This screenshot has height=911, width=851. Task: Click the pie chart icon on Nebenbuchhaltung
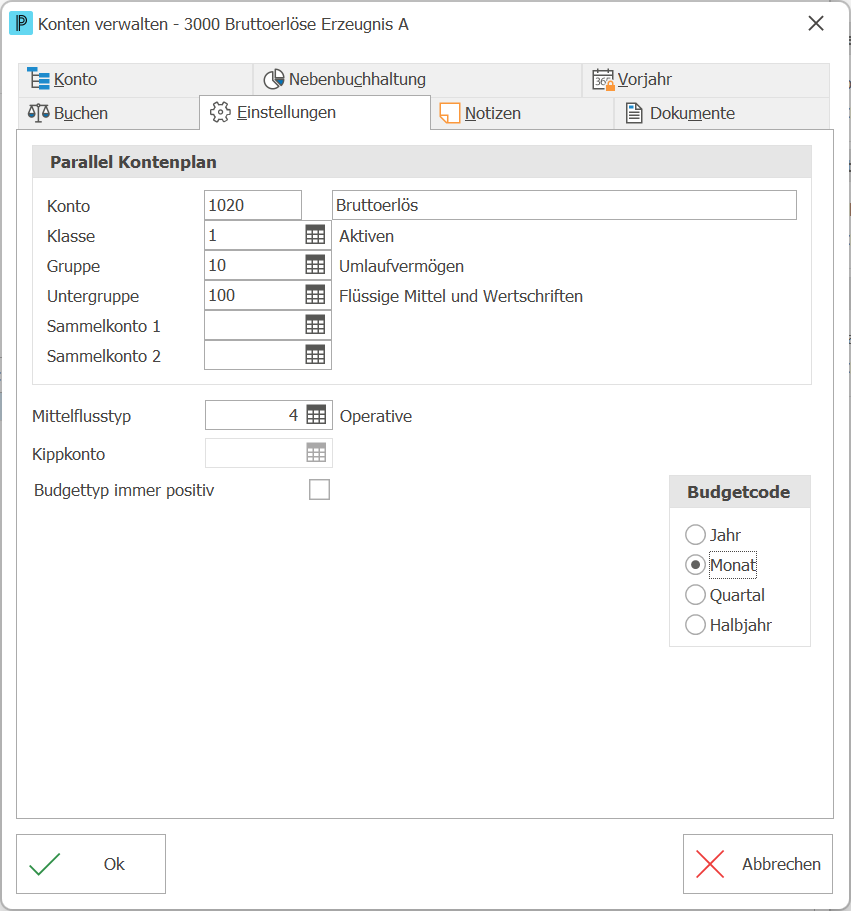pyautogui.click(x=274, y=80)
